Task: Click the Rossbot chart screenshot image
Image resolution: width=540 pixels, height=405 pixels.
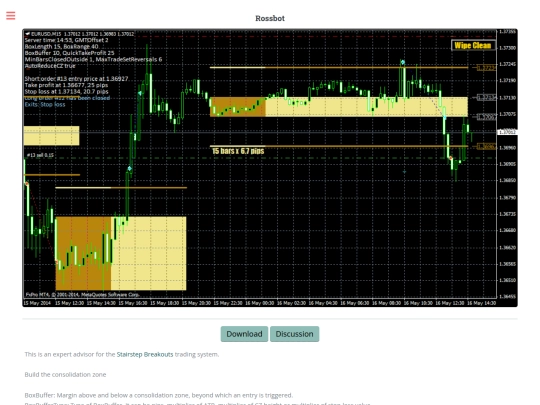Action: [270, 168]
